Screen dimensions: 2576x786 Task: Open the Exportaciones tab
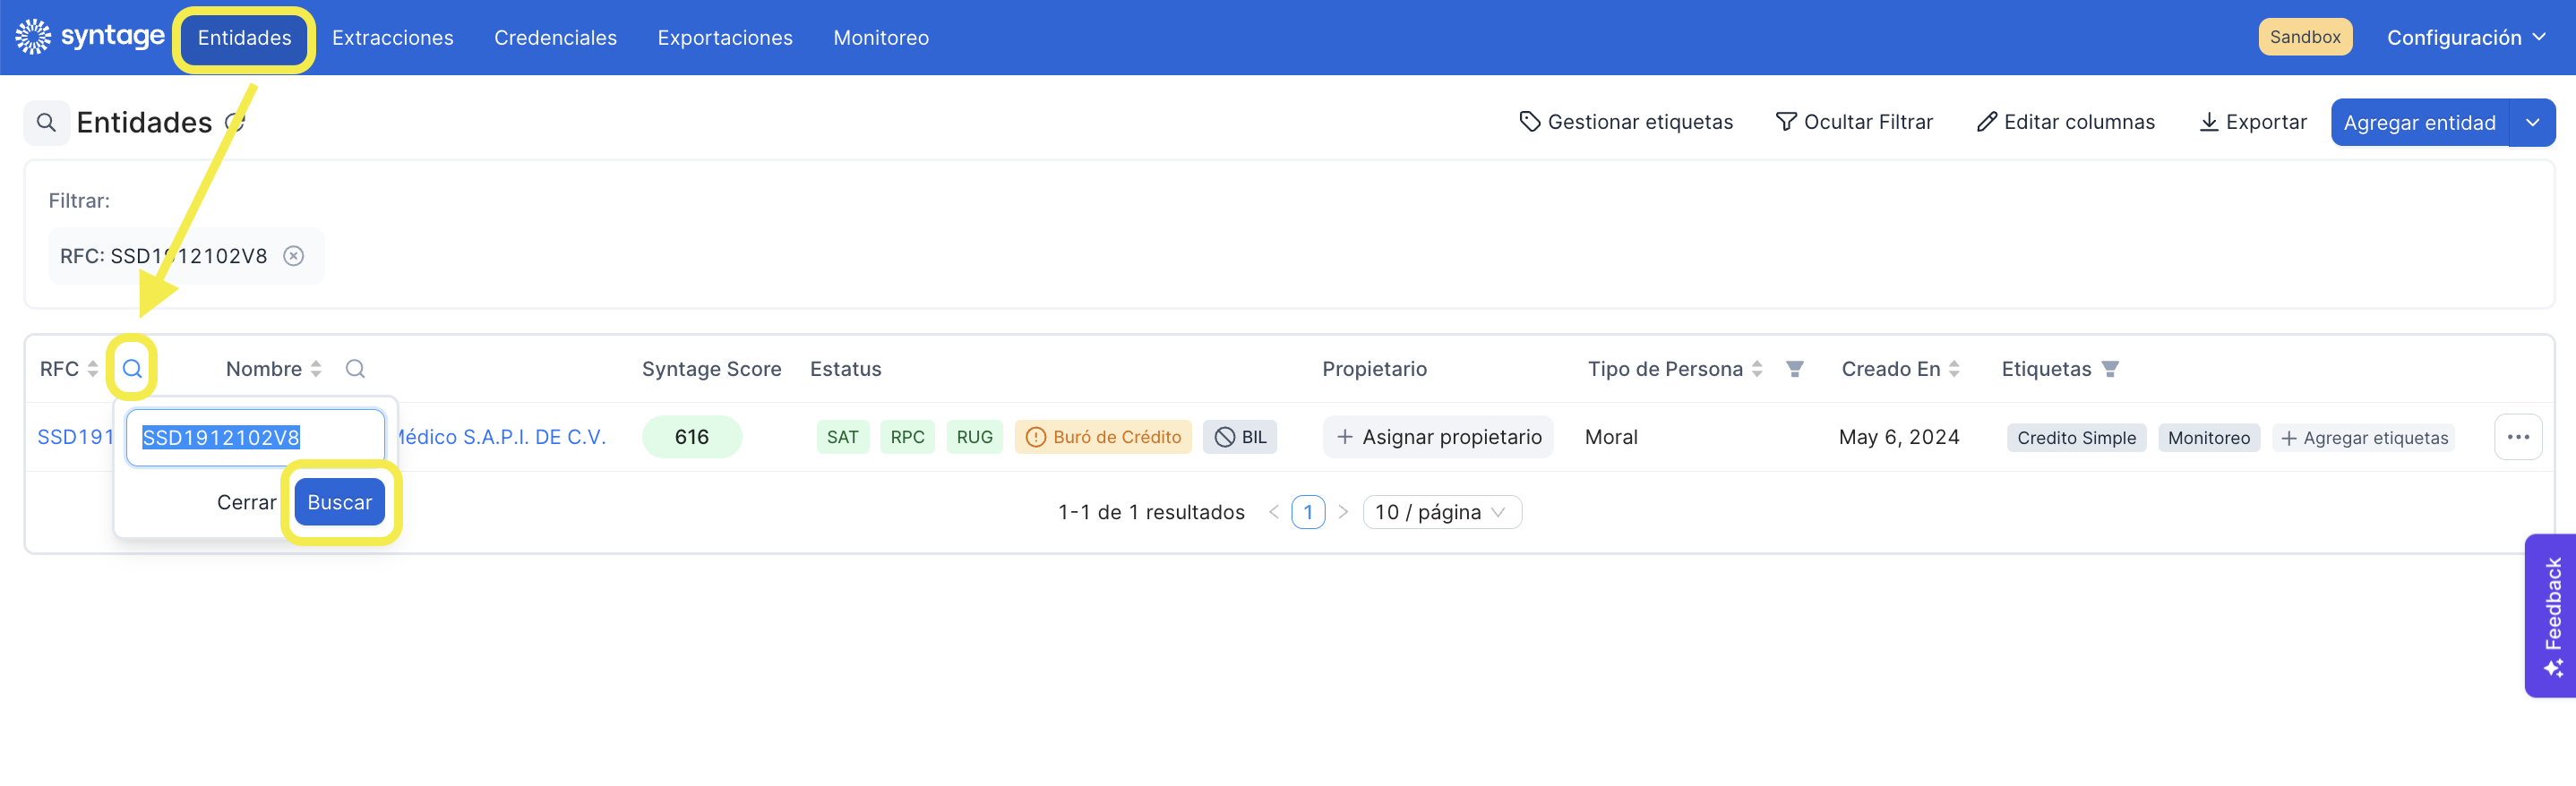click(725, 38)
